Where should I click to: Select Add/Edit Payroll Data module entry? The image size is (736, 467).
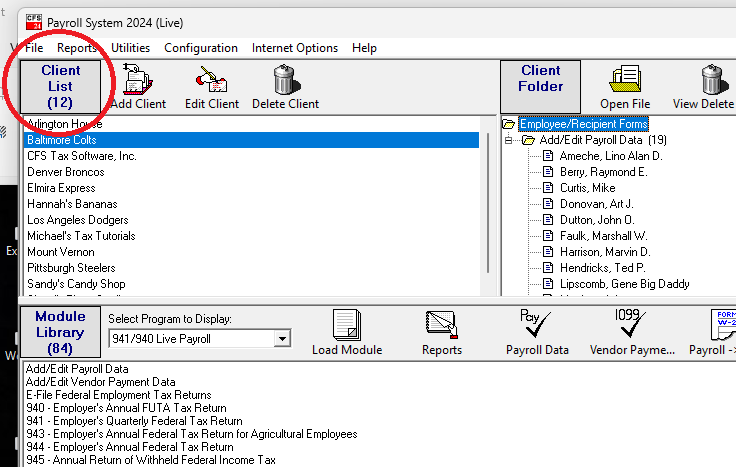[x=77, y=369]
